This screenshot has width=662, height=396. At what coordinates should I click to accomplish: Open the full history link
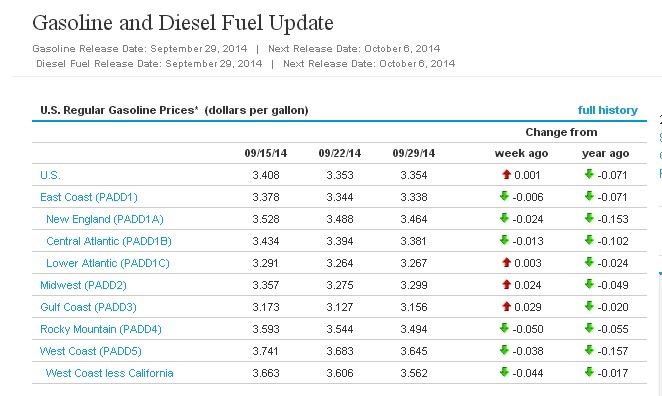point(608,110)
